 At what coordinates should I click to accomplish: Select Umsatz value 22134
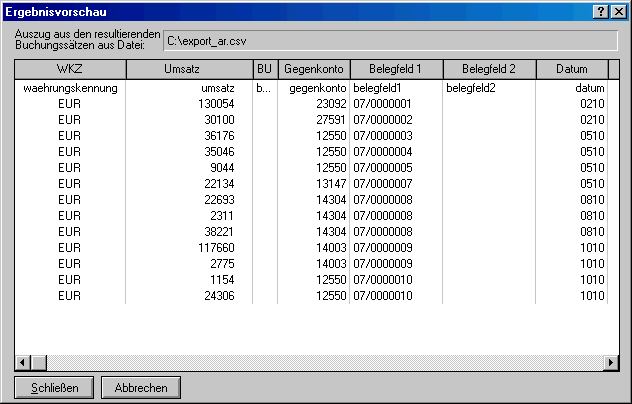click(x=219, y=184)
